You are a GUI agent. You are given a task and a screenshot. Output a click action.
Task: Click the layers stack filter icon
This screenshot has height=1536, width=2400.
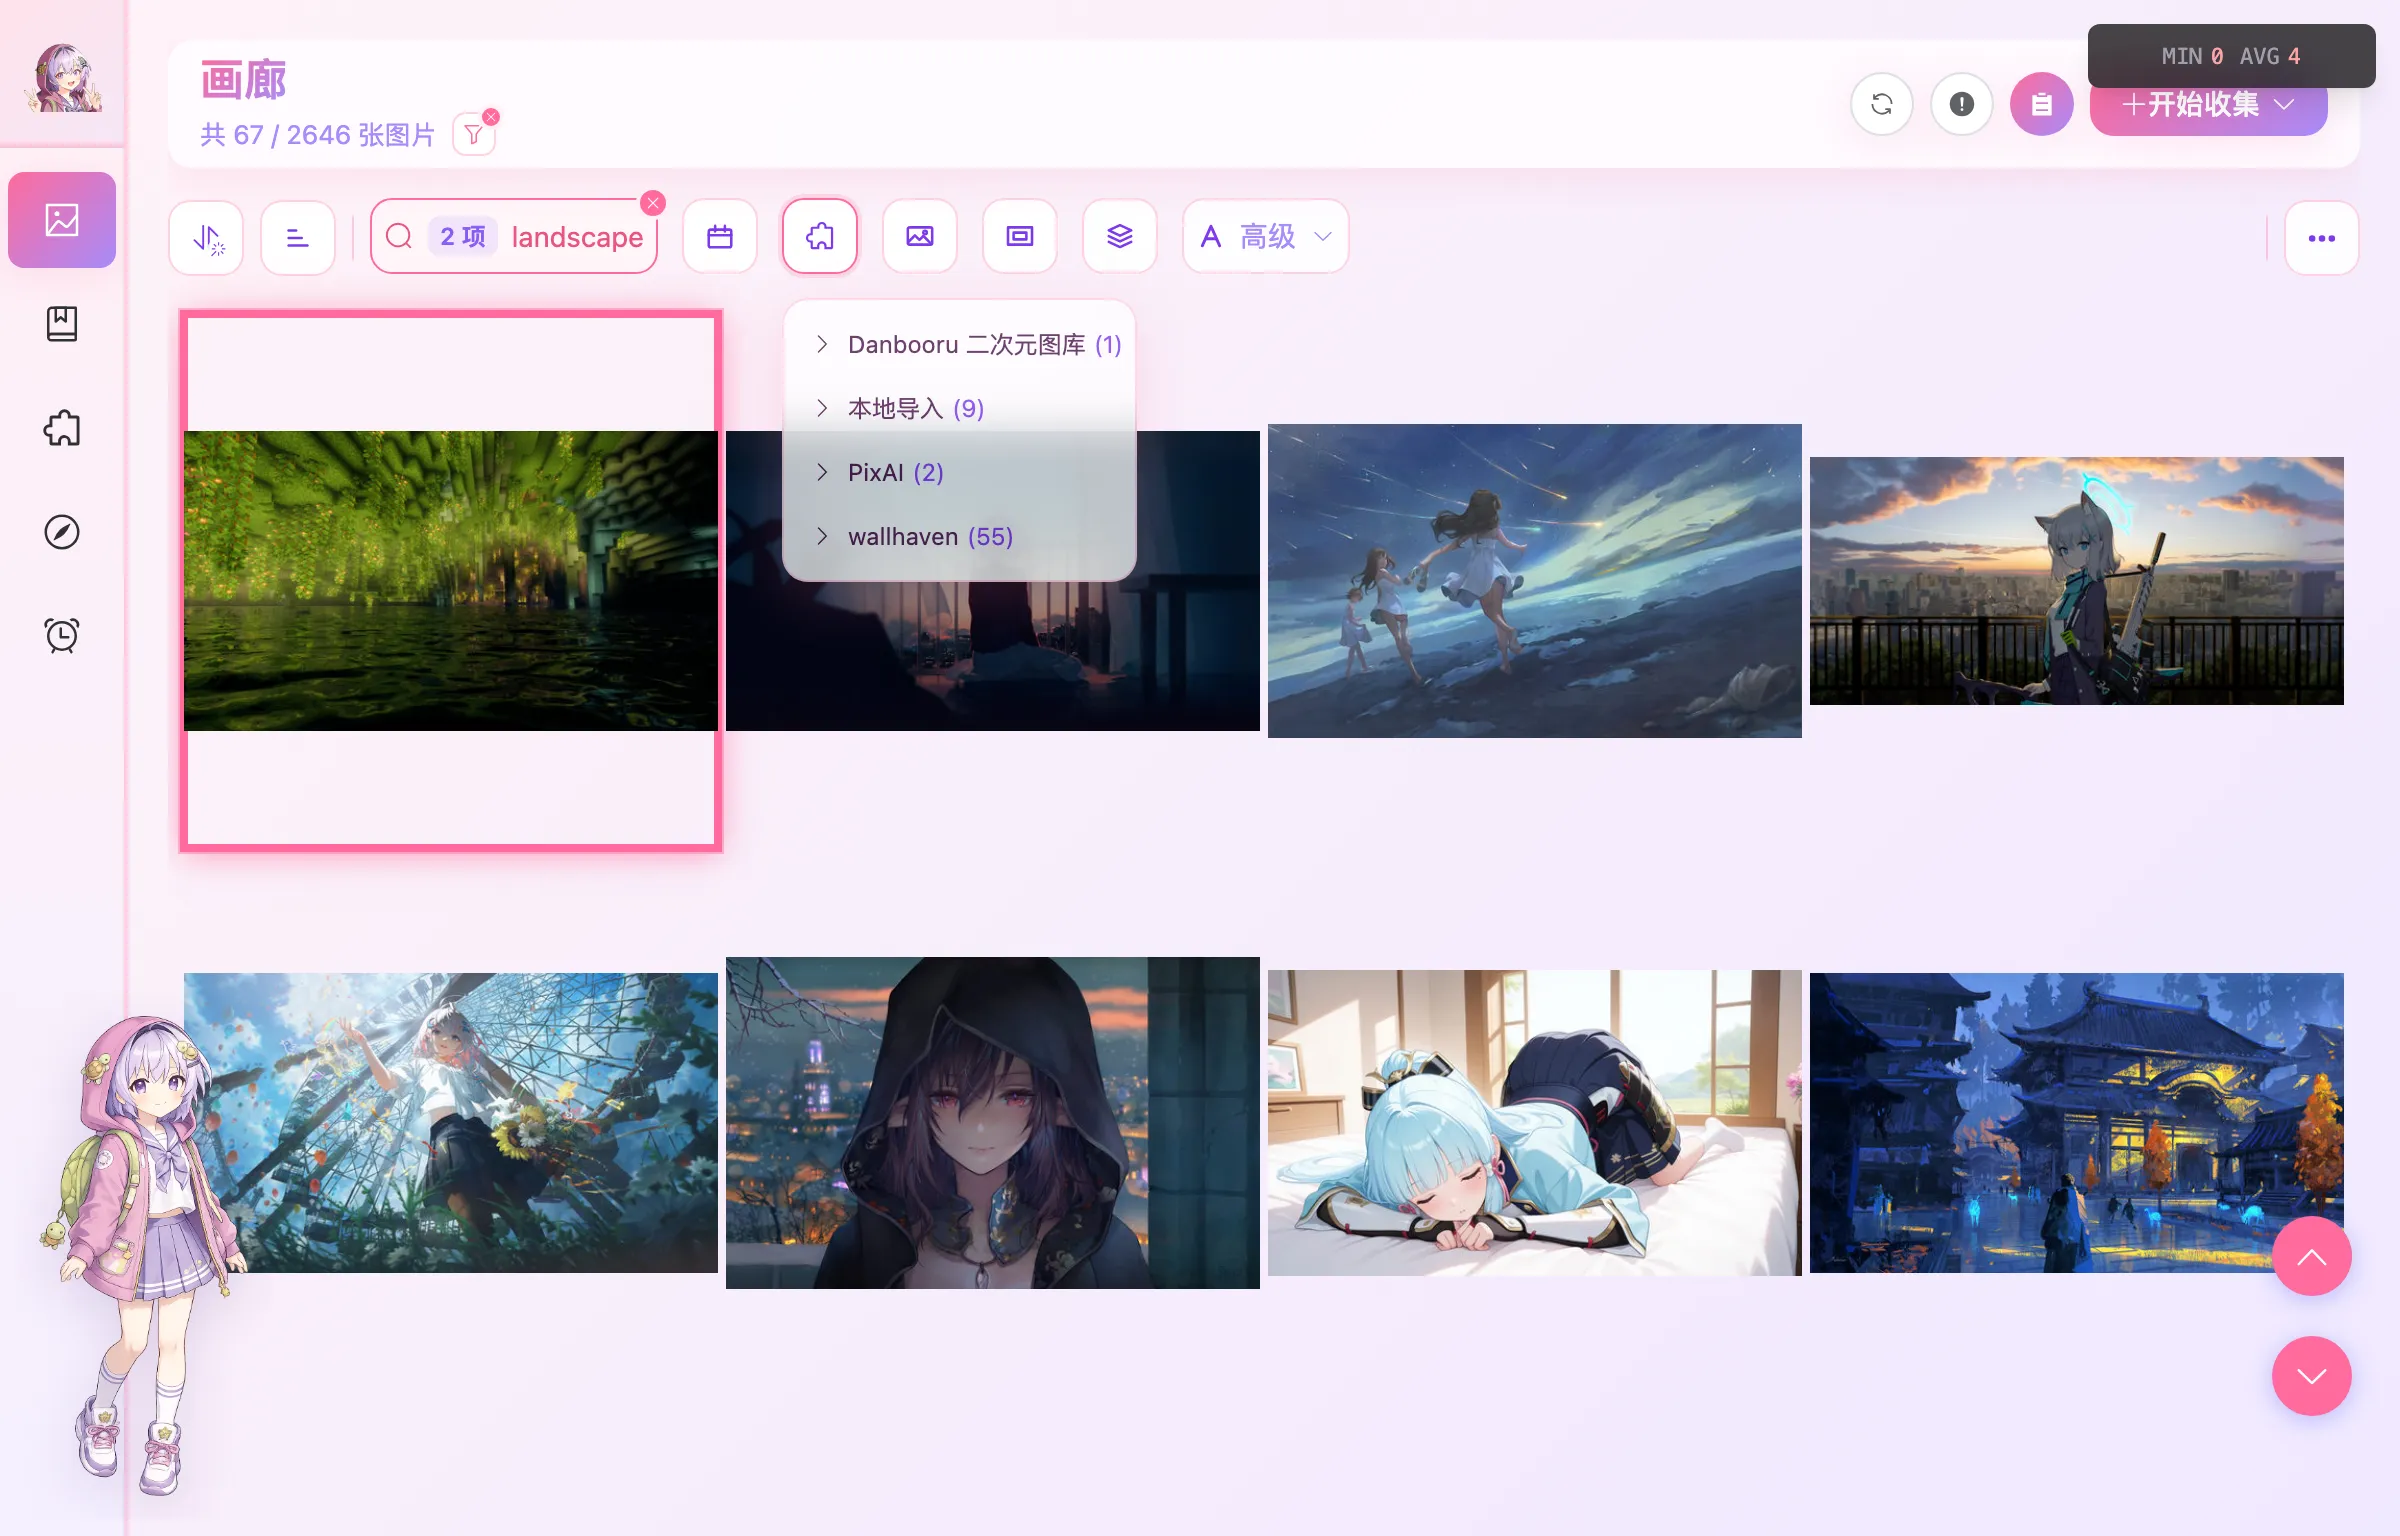[1120, 237]
